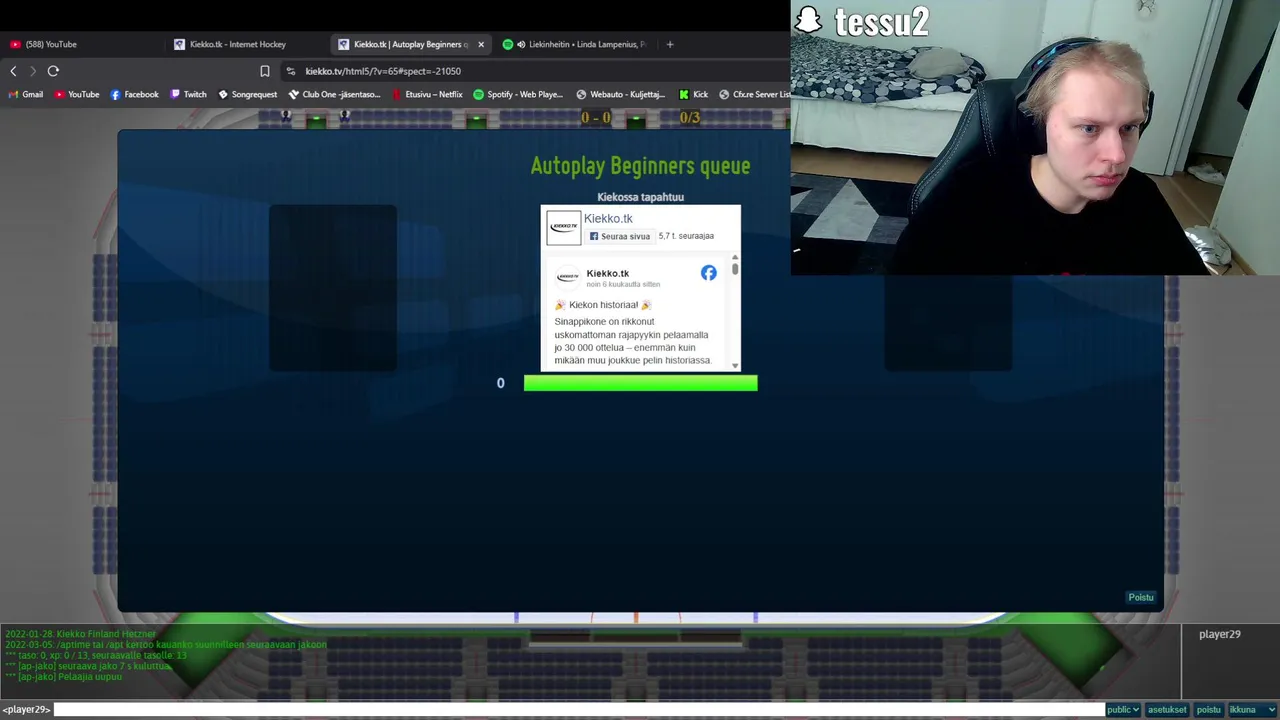The image size is (1280, 720).
Task: Click the 0 - 0 scoreboard score
Action: (x=595, y=118)
